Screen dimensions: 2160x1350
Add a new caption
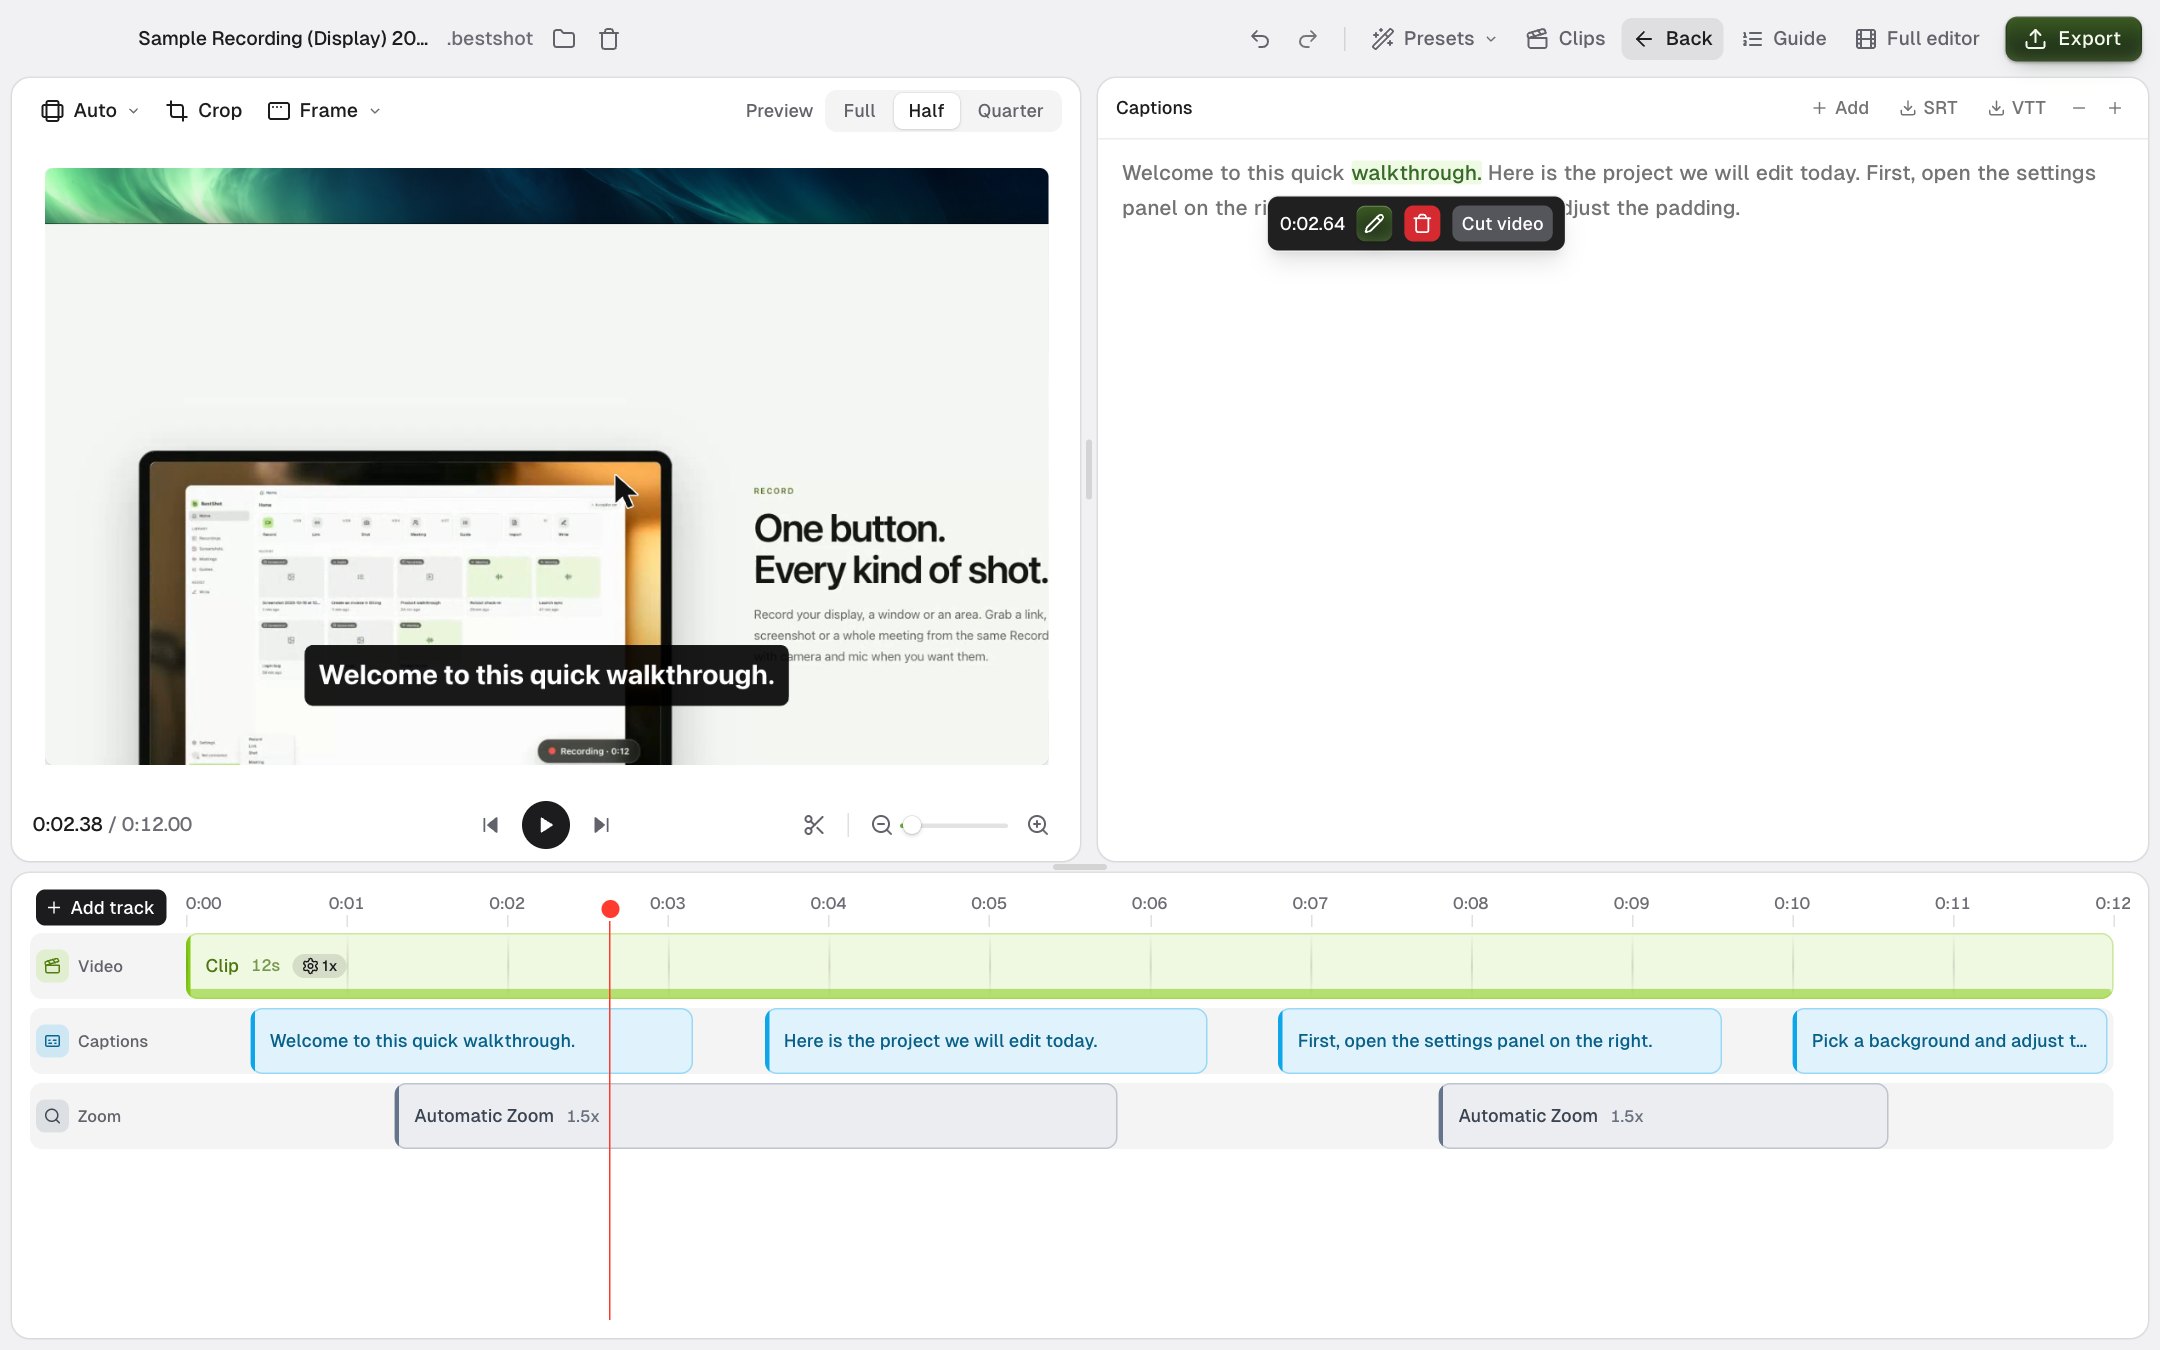[x=1840, y=108]
